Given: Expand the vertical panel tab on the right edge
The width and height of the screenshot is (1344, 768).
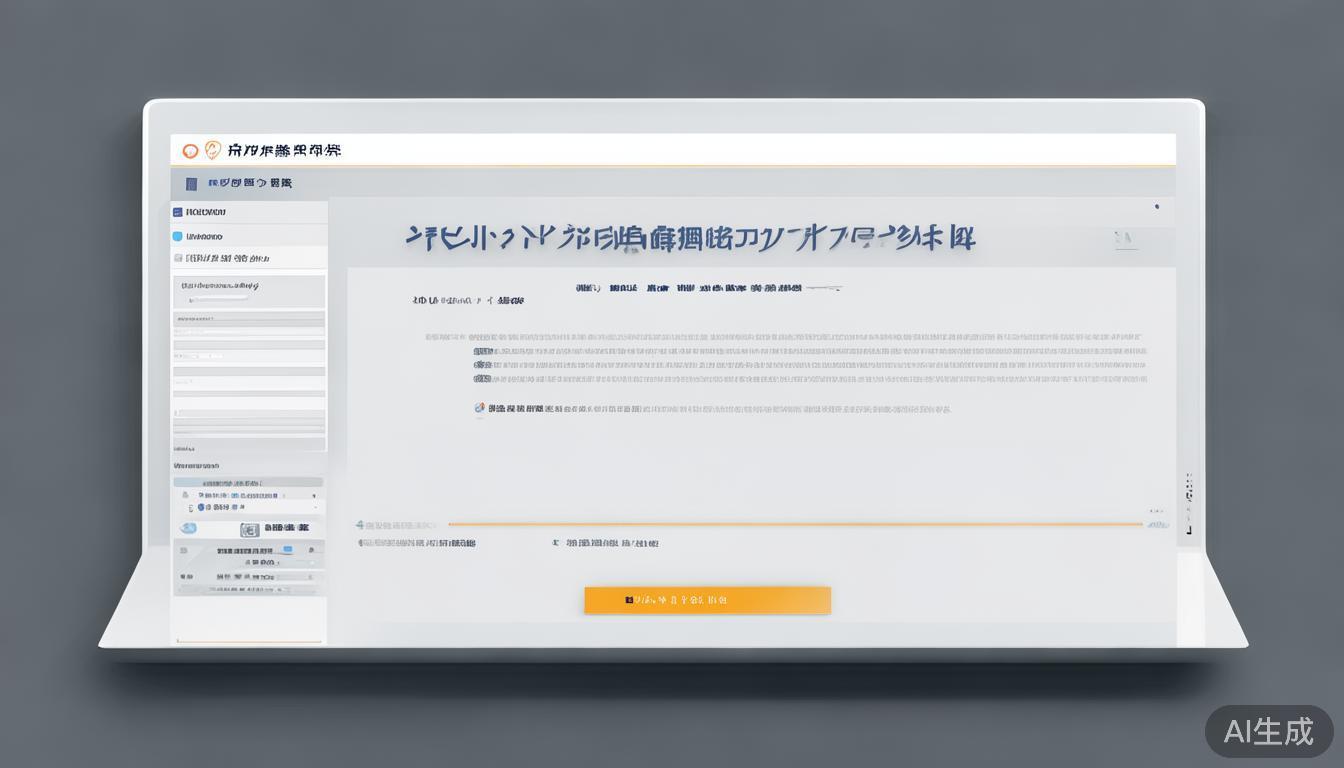Looking at the screenshot, I should (1190, 490).
